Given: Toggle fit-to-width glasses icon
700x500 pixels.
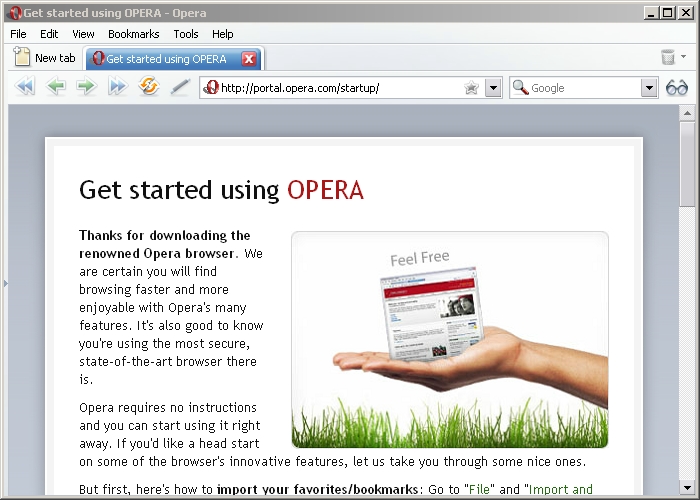Looking at the screenshot, I should [x=677, y=87].
